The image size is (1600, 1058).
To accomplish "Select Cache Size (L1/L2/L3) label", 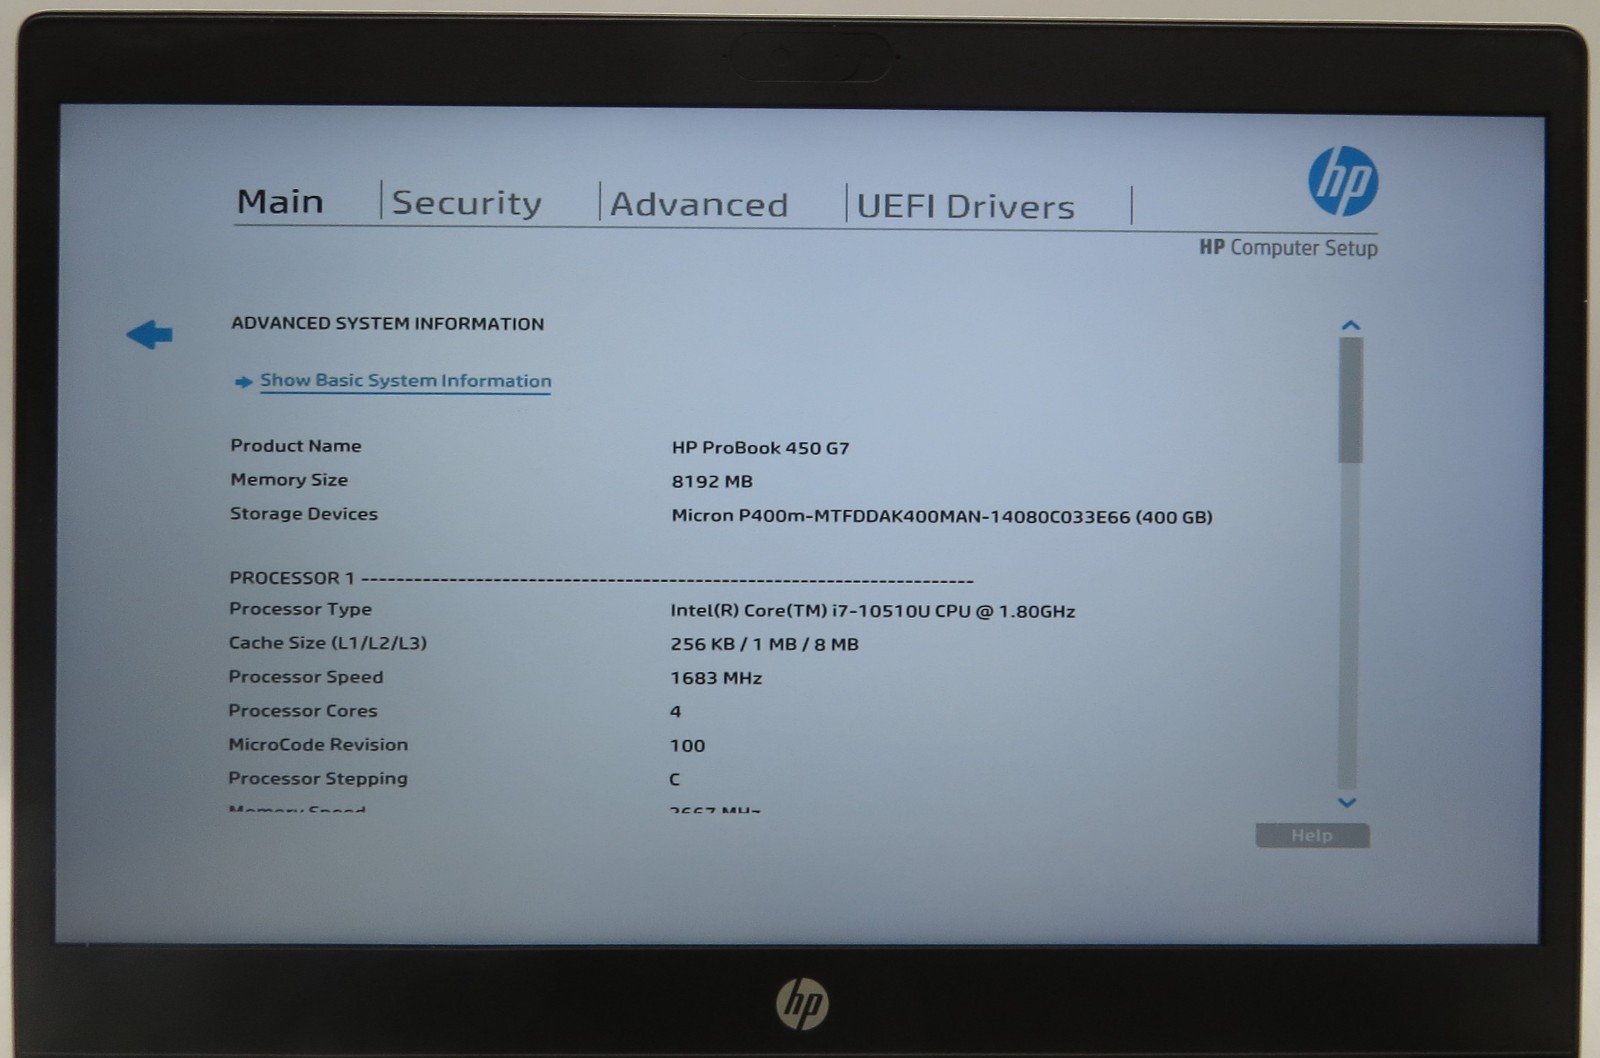I will pyautogui.click(x=328, y=643).
